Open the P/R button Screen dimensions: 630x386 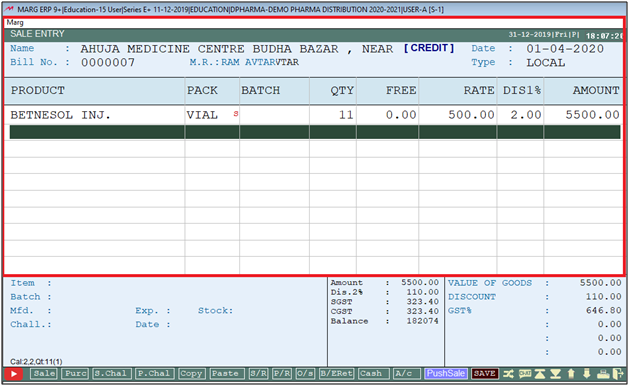pyautogui.click(x=282, y=374)
